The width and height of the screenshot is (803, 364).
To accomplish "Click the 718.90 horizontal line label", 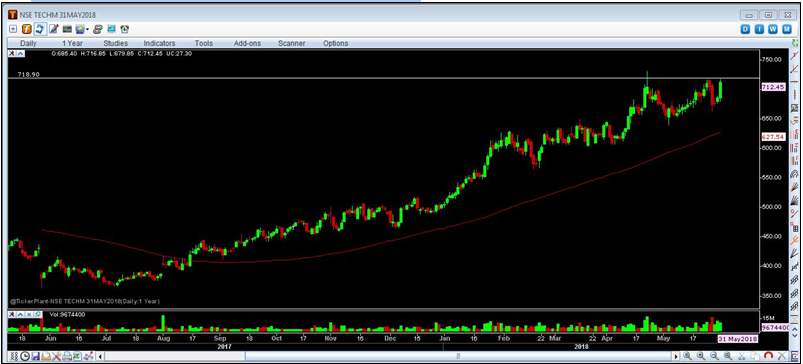I will (x=29, y=74).
